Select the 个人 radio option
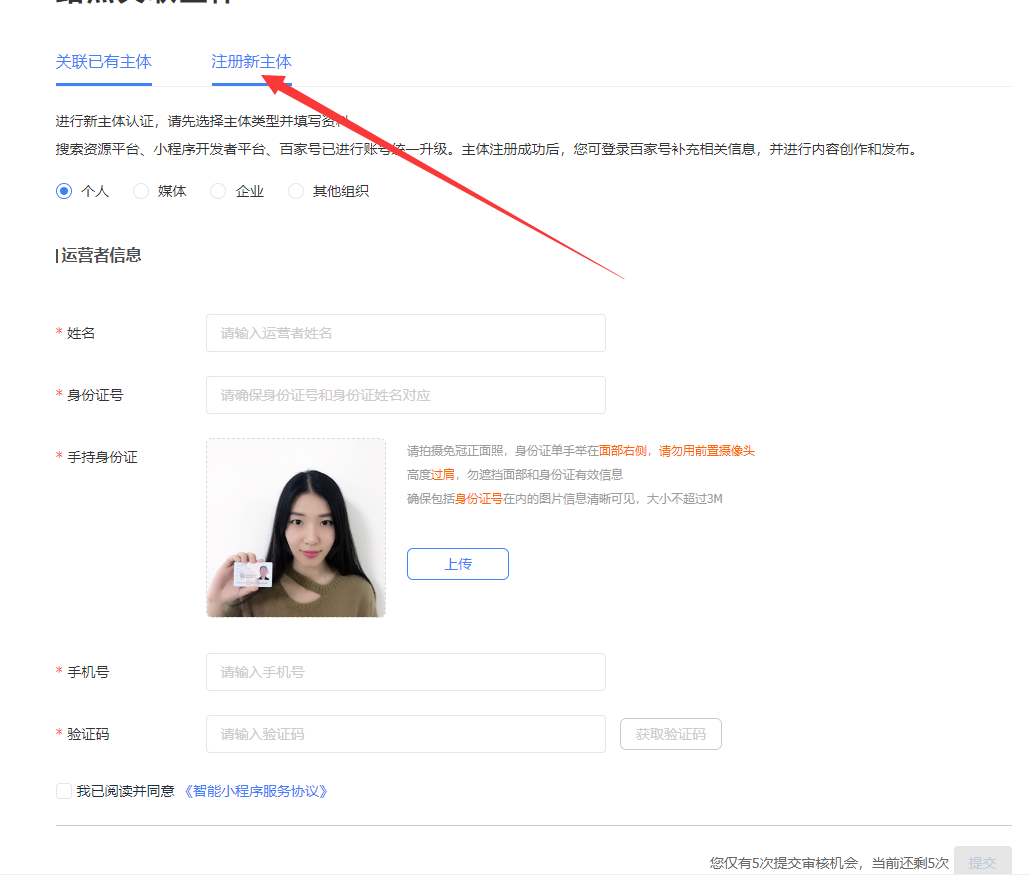 coord(64,191)
